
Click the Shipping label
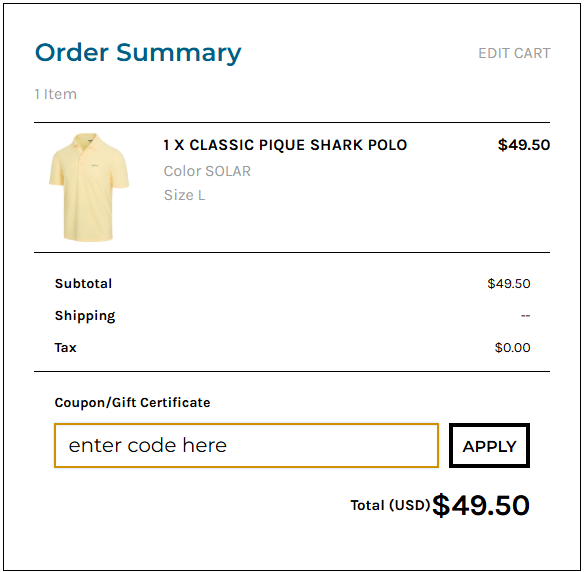point(85,316)
